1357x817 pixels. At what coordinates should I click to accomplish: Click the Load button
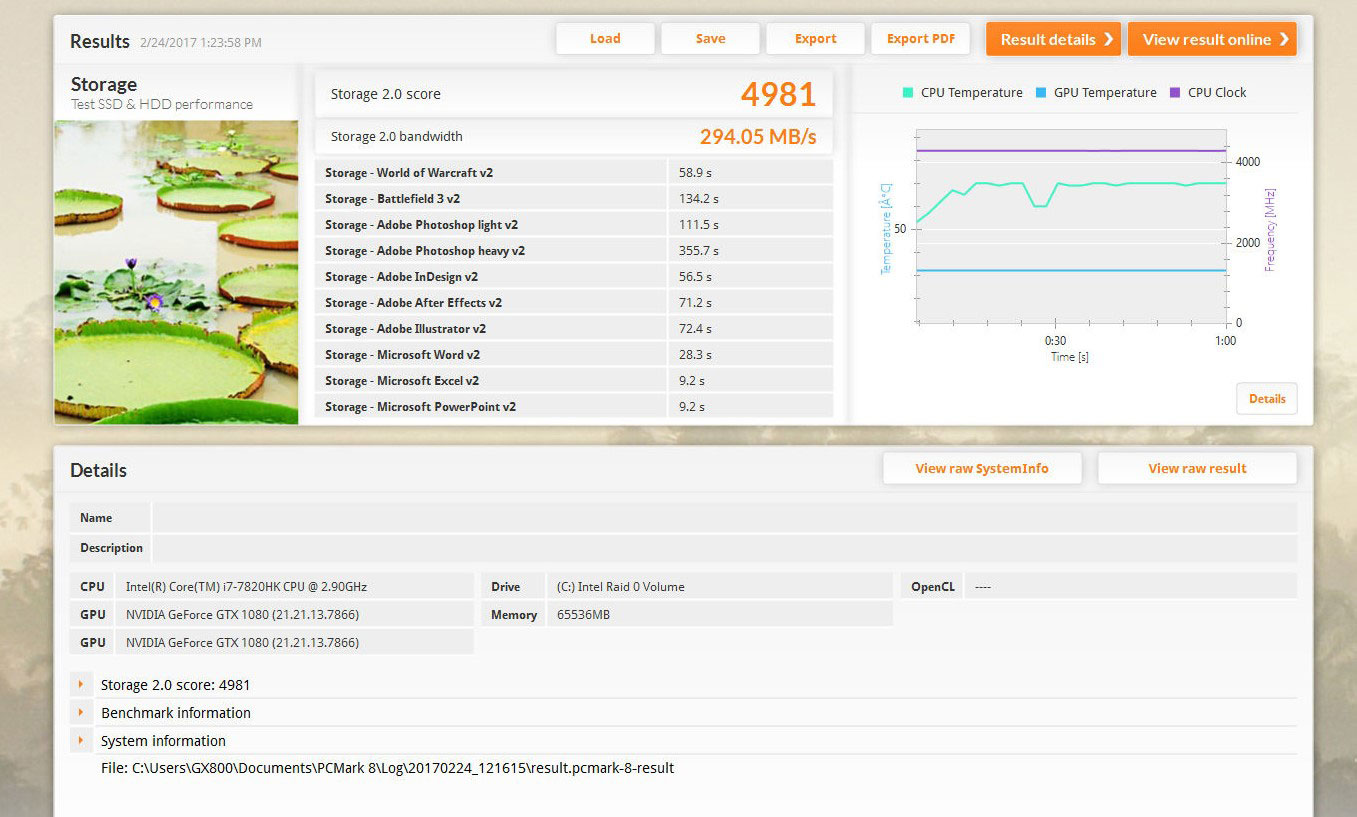pyautogui.click(x=605, y=39)
